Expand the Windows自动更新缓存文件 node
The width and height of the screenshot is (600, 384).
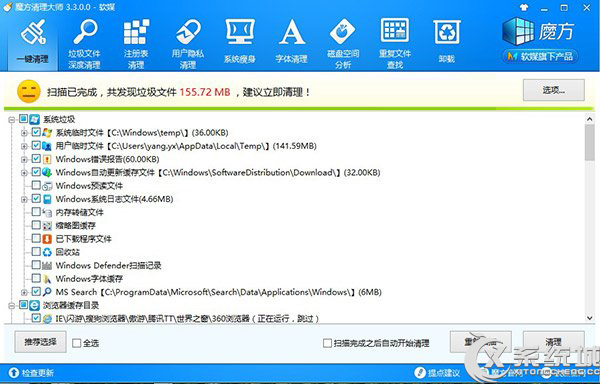[x=24, y=173]
